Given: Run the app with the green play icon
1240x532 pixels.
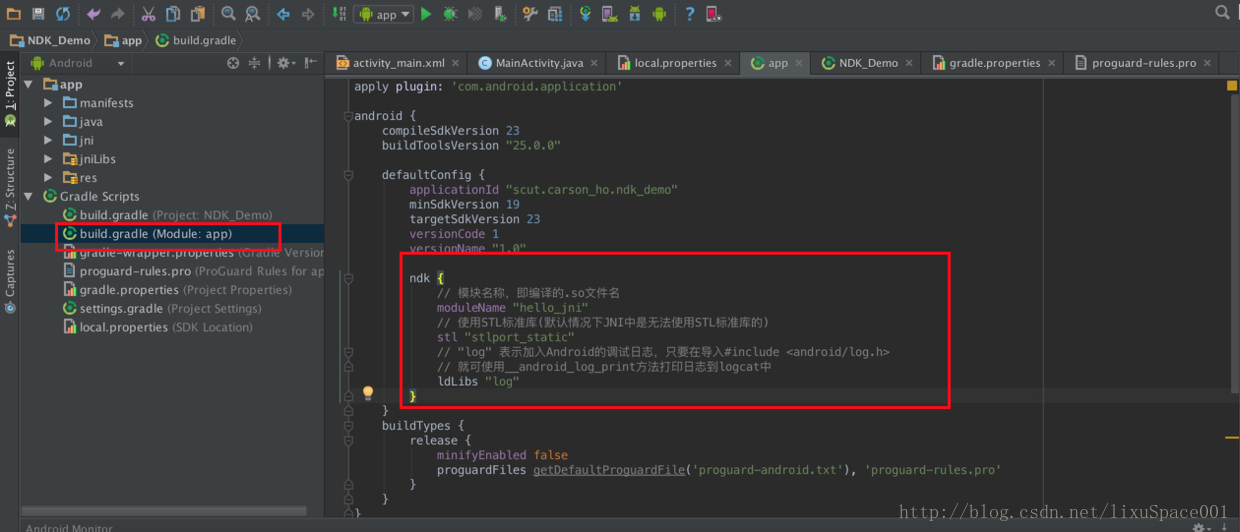Looking at the screenshot, I should tap(426, 14).
